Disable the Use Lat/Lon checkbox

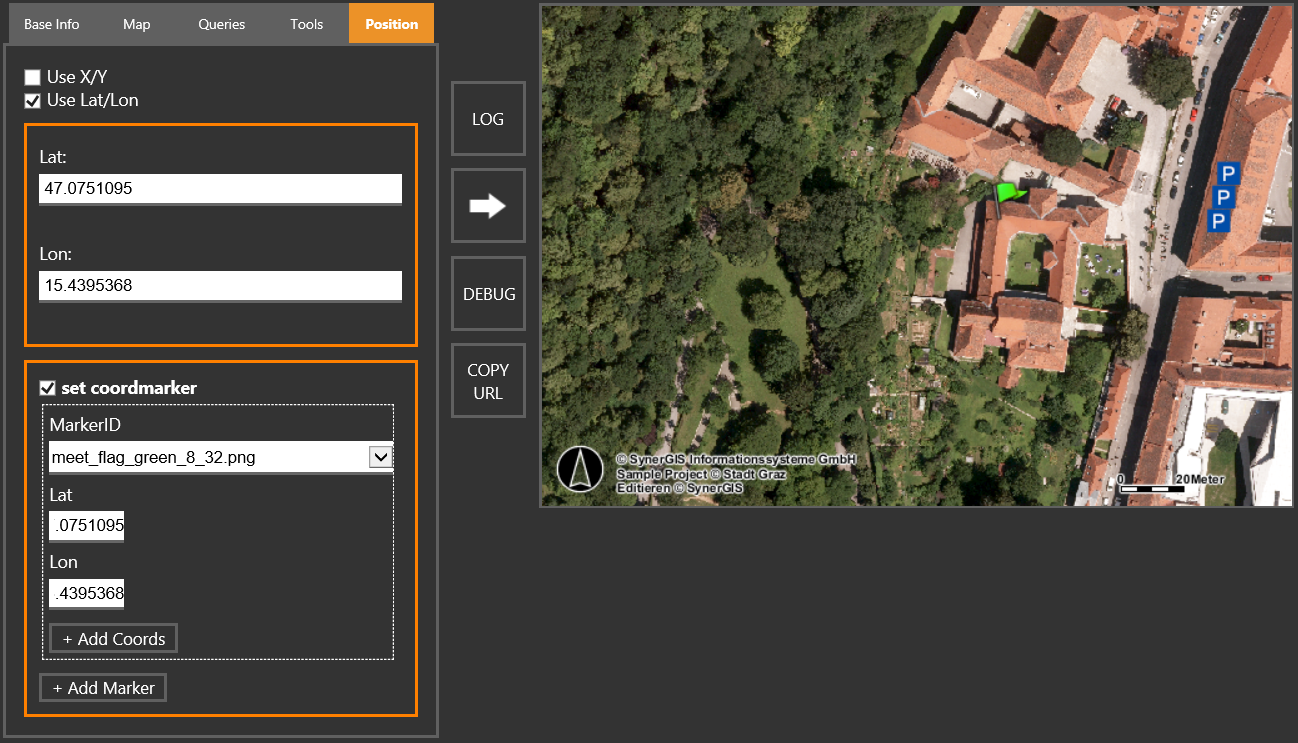point(32,100)
